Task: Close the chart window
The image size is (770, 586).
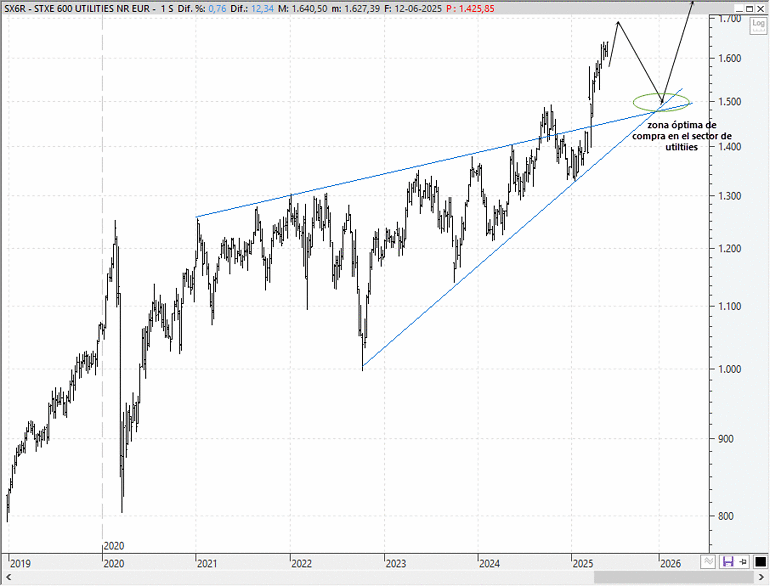Action: click(x=760, y=8)
